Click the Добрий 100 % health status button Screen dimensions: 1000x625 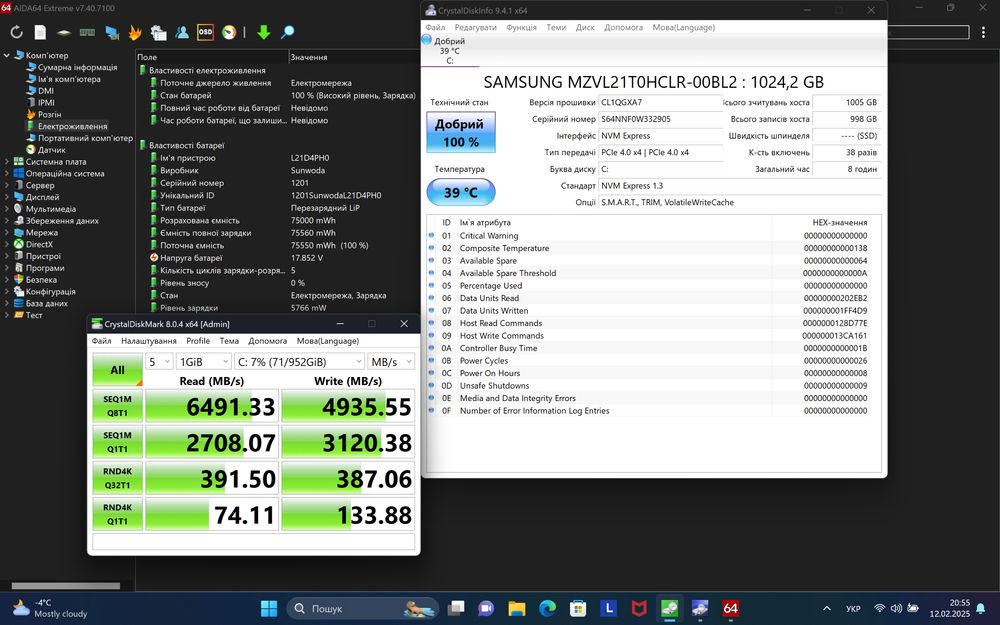pyautogui.click(x=460, y=133)
